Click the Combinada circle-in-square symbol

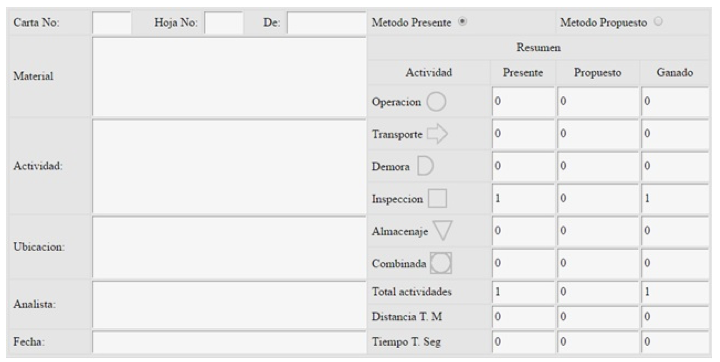(x=441, y=263)
